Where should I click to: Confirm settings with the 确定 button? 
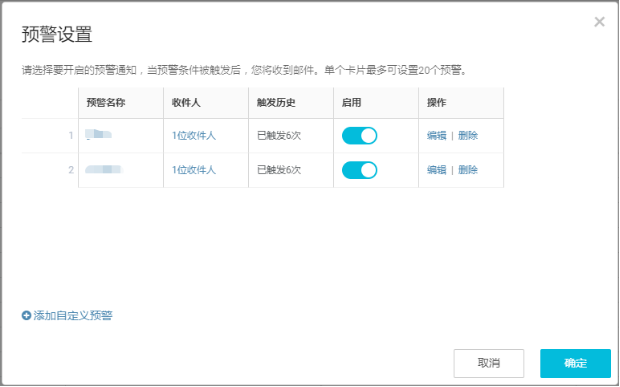pos(575,363)
